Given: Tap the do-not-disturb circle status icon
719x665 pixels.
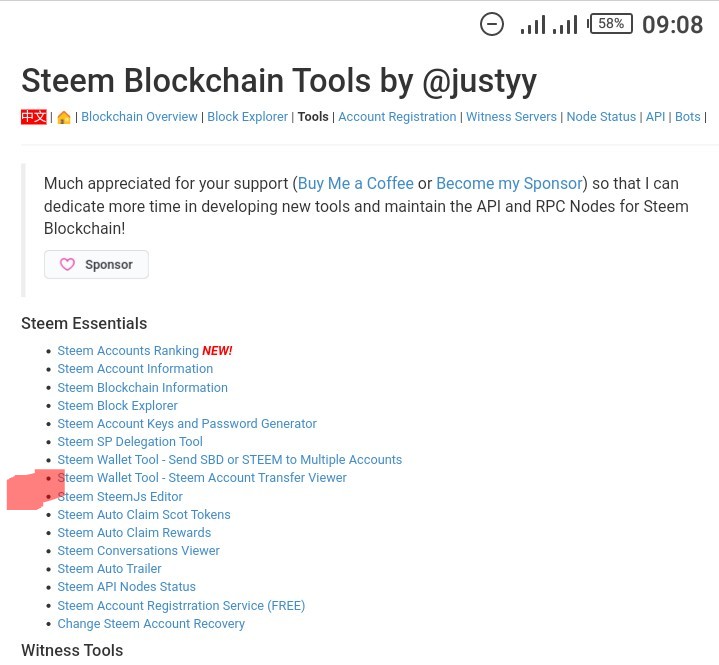Looking at the screenshot, I should [x=492, y=24].
